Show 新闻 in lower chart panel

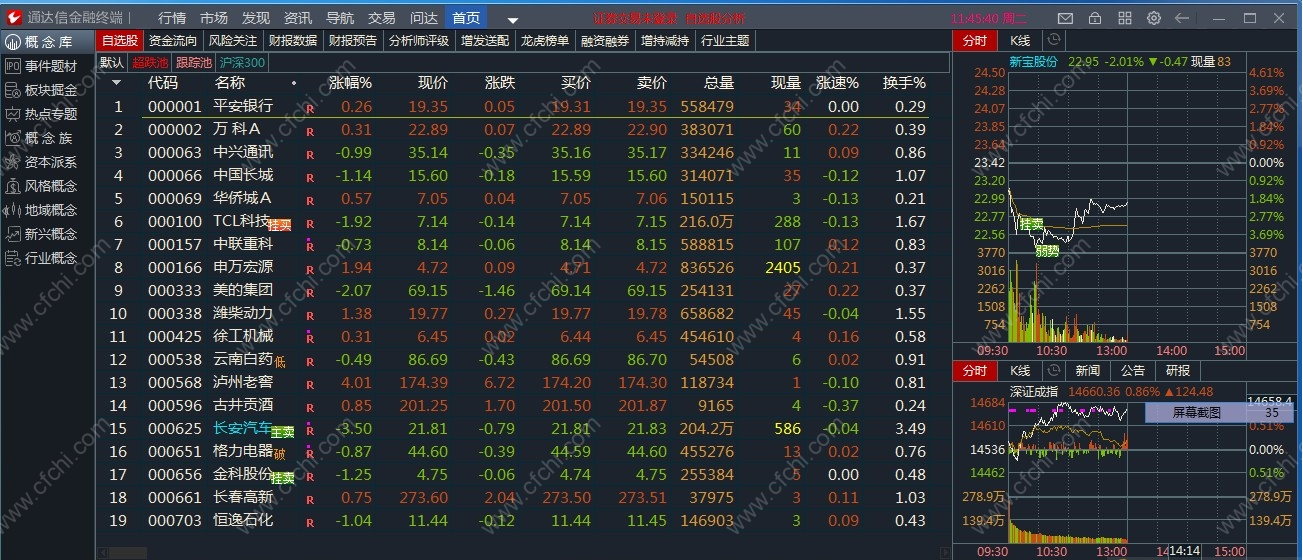pyautogui.click(x=1087, y=371)
